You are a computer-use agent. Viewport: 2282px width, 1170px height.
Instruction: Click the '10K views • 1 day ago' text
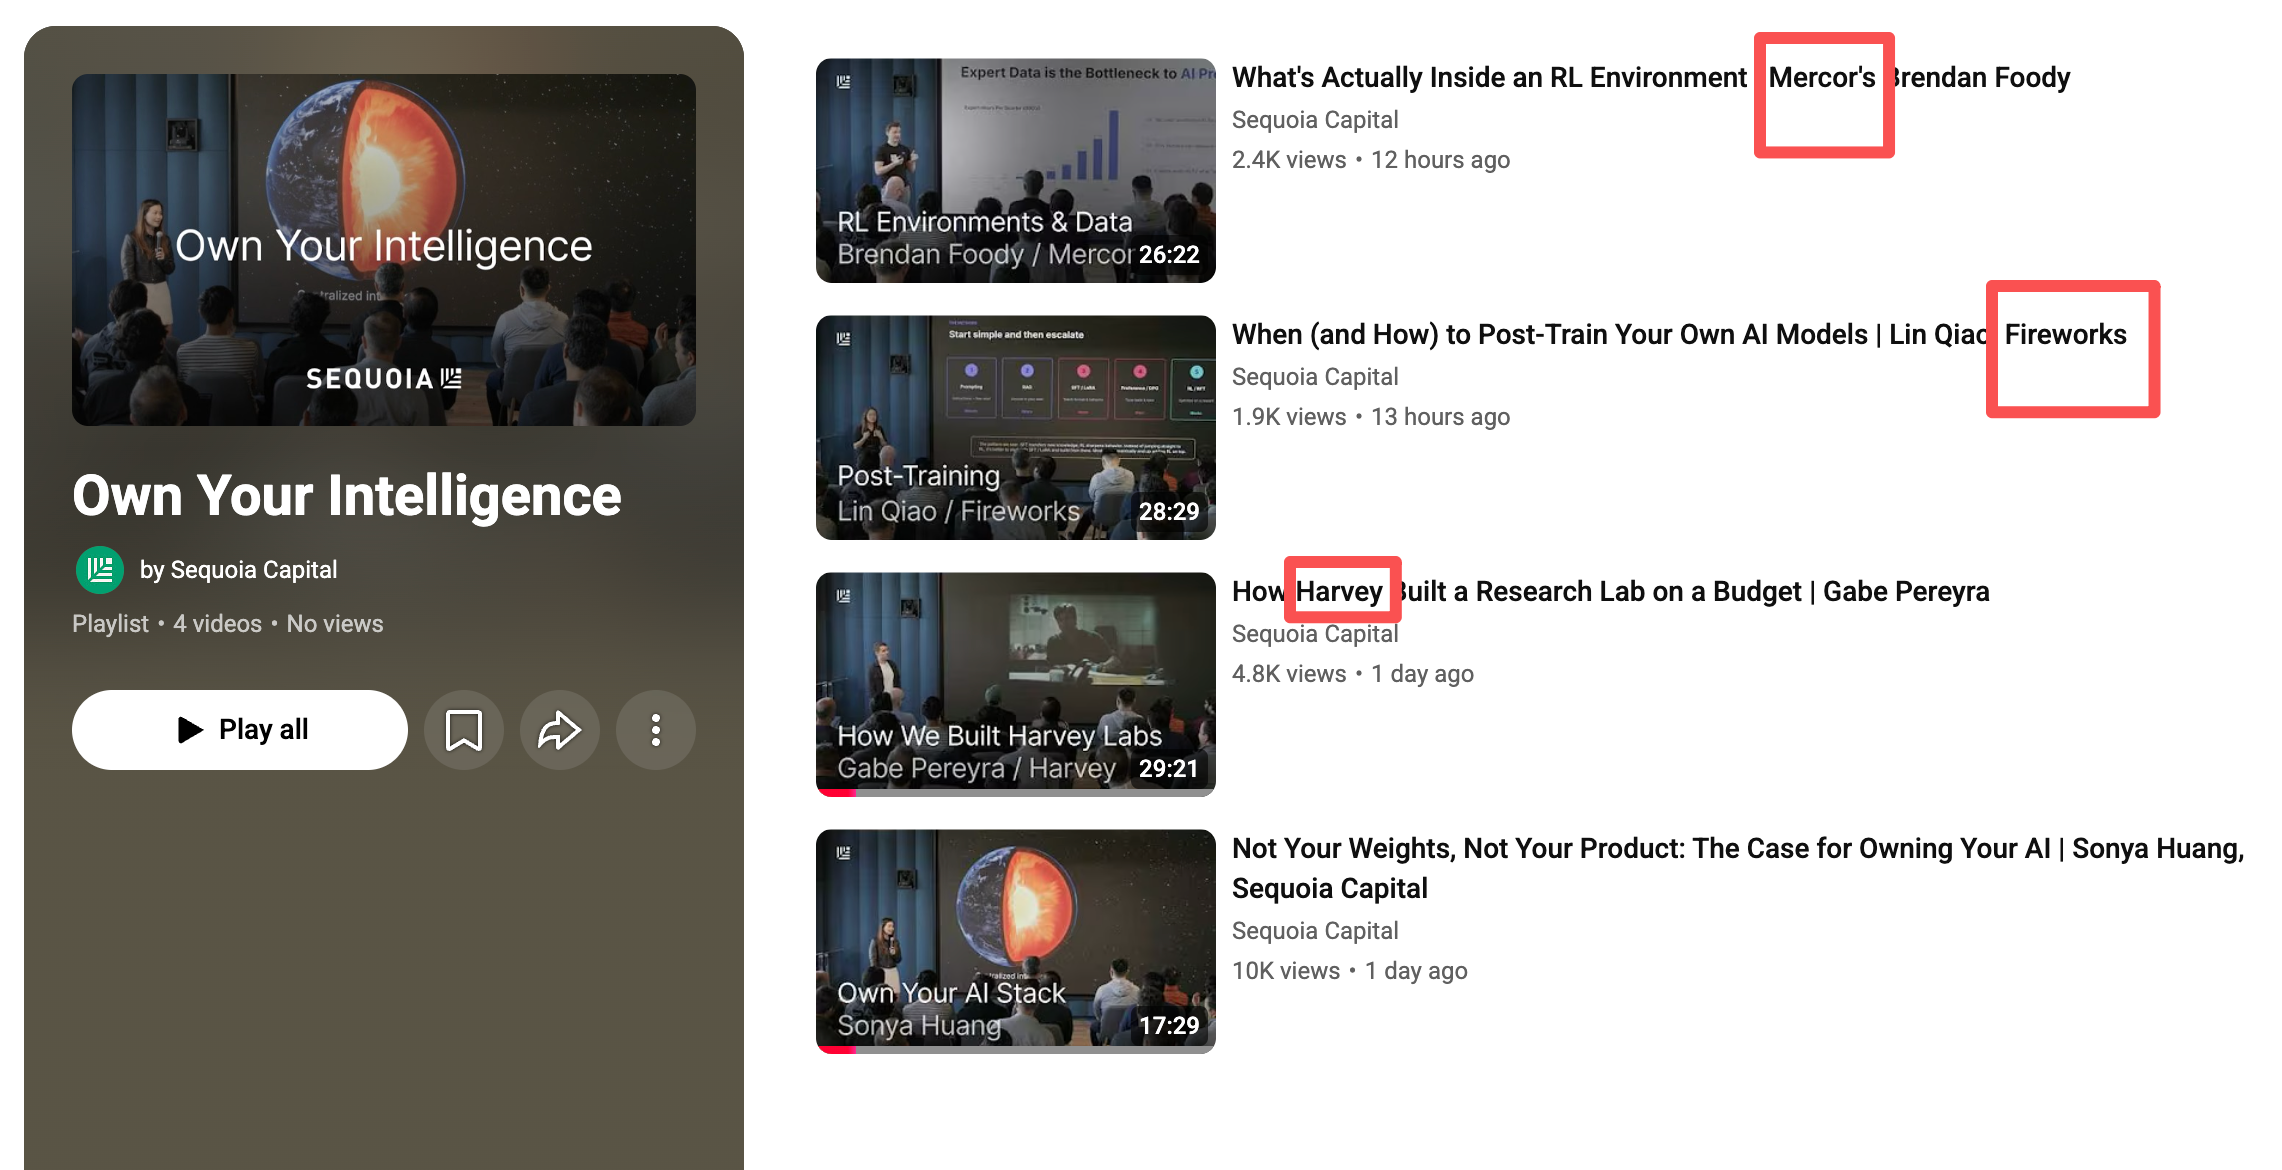coord(1350,971)
